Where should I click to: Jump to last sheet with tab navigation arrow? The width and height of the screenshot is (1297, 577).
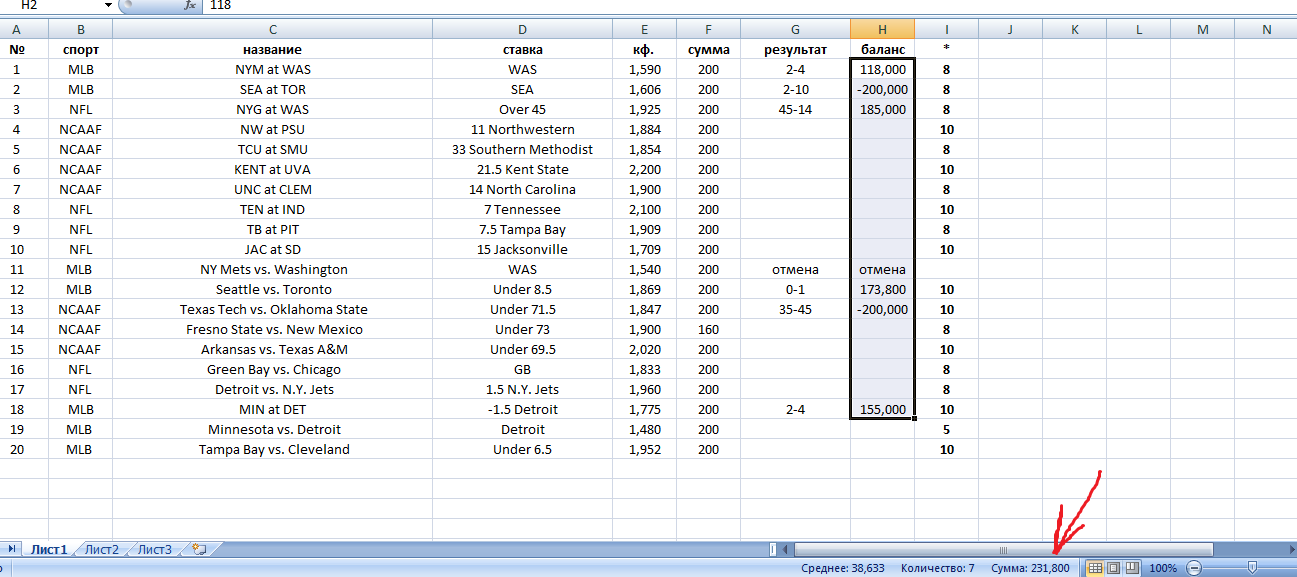[13, 549]
